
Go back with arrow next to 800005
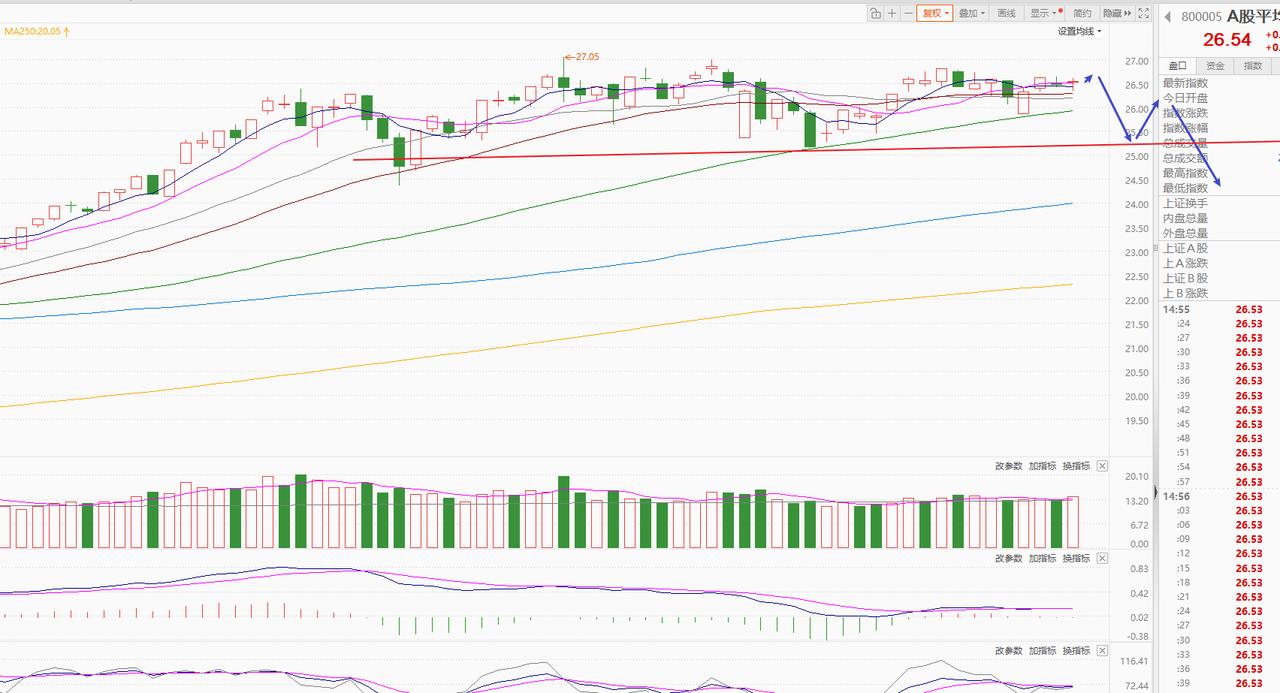[1167, 16]
